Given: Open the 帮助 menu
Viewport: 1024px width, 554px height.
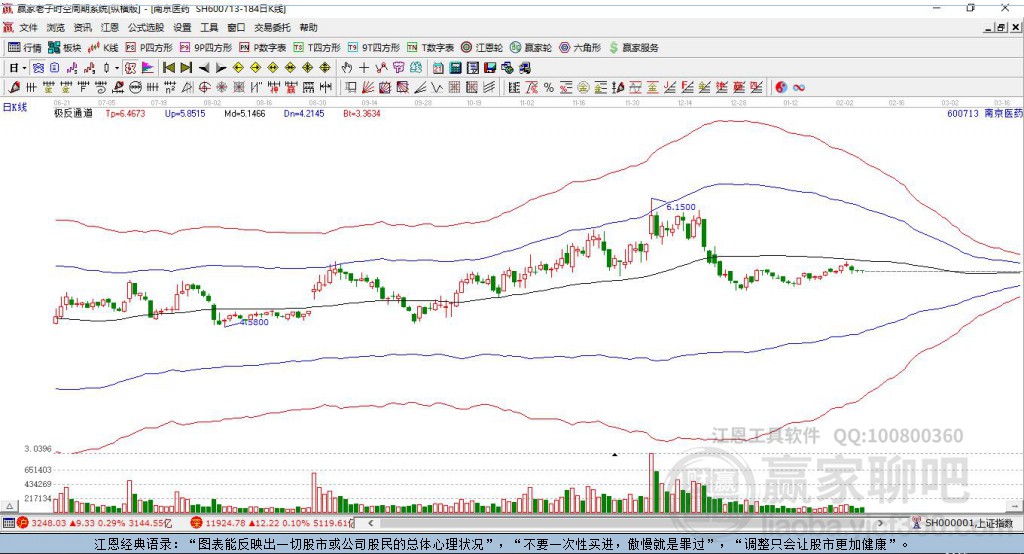Looking at the screenshot, I should (308, 27).
